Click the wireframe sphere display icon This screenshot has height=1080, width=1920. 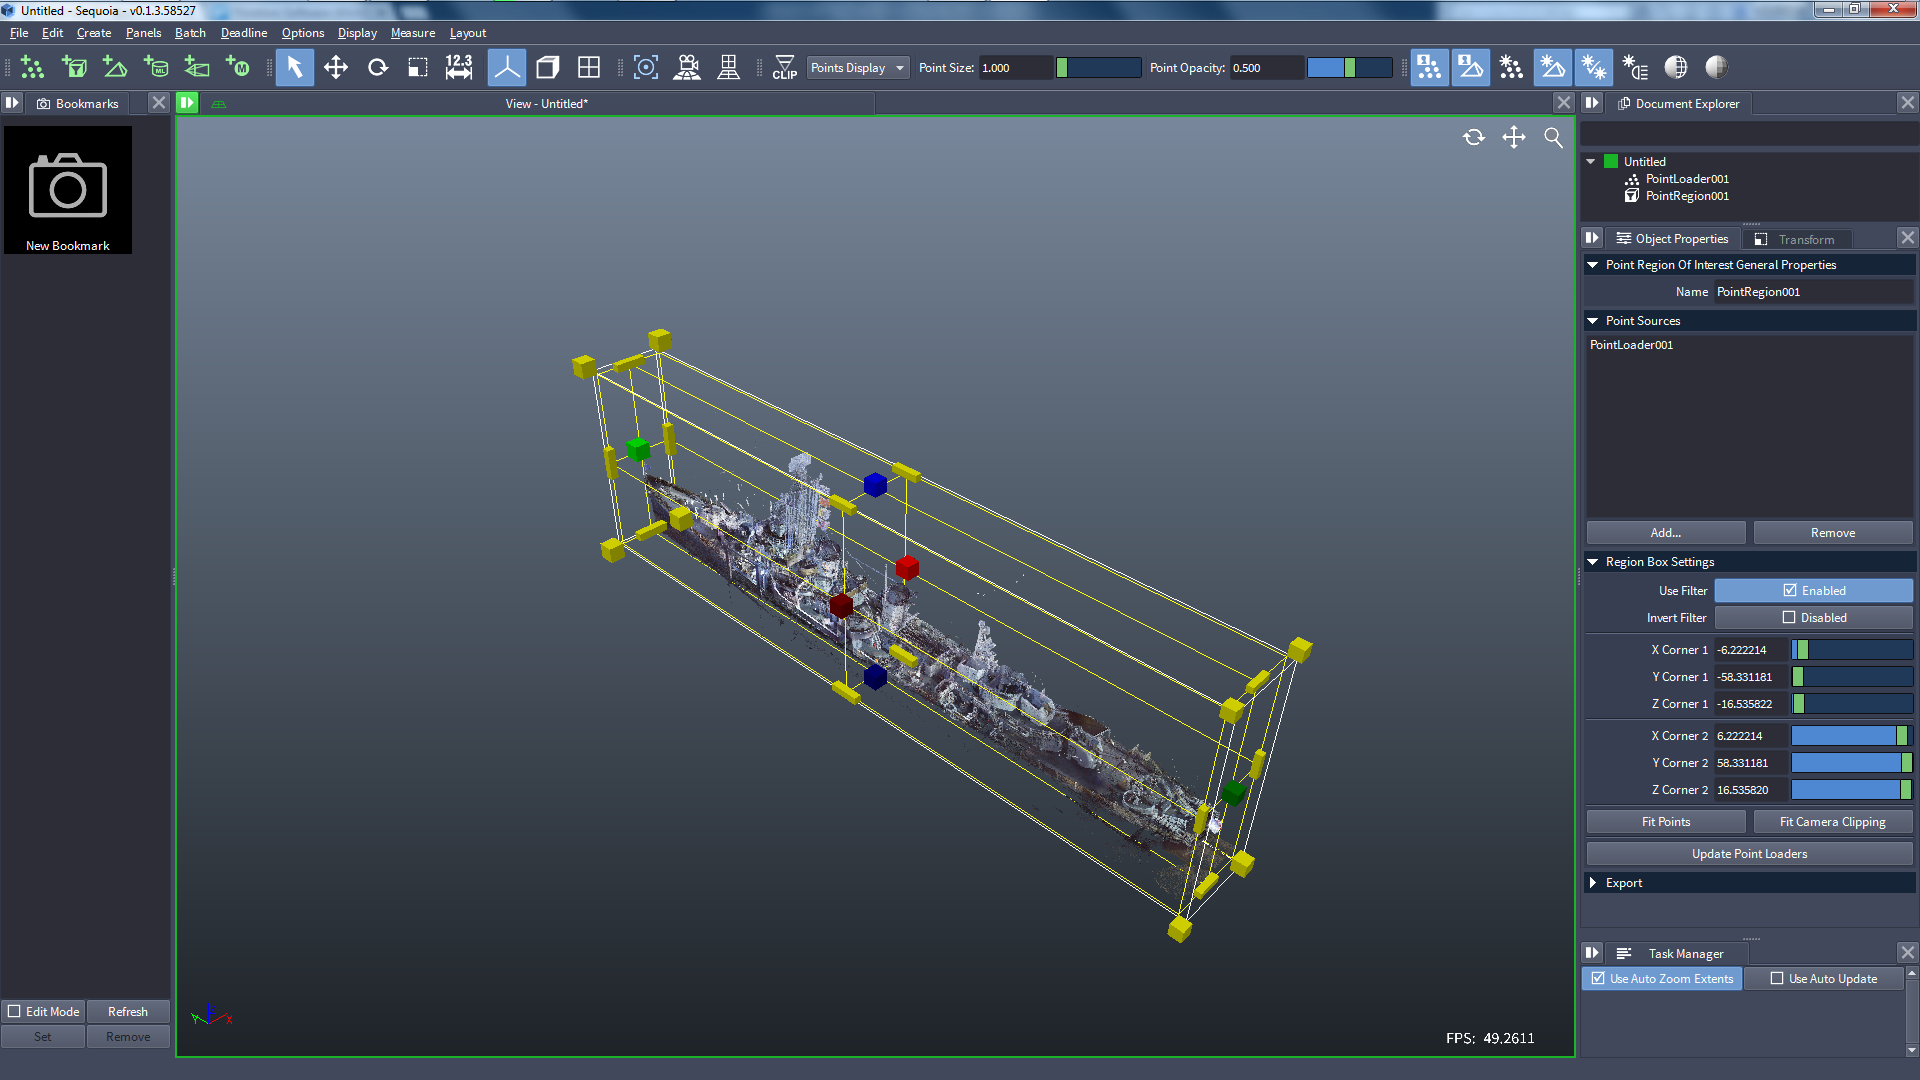[x=1676, y=67]
